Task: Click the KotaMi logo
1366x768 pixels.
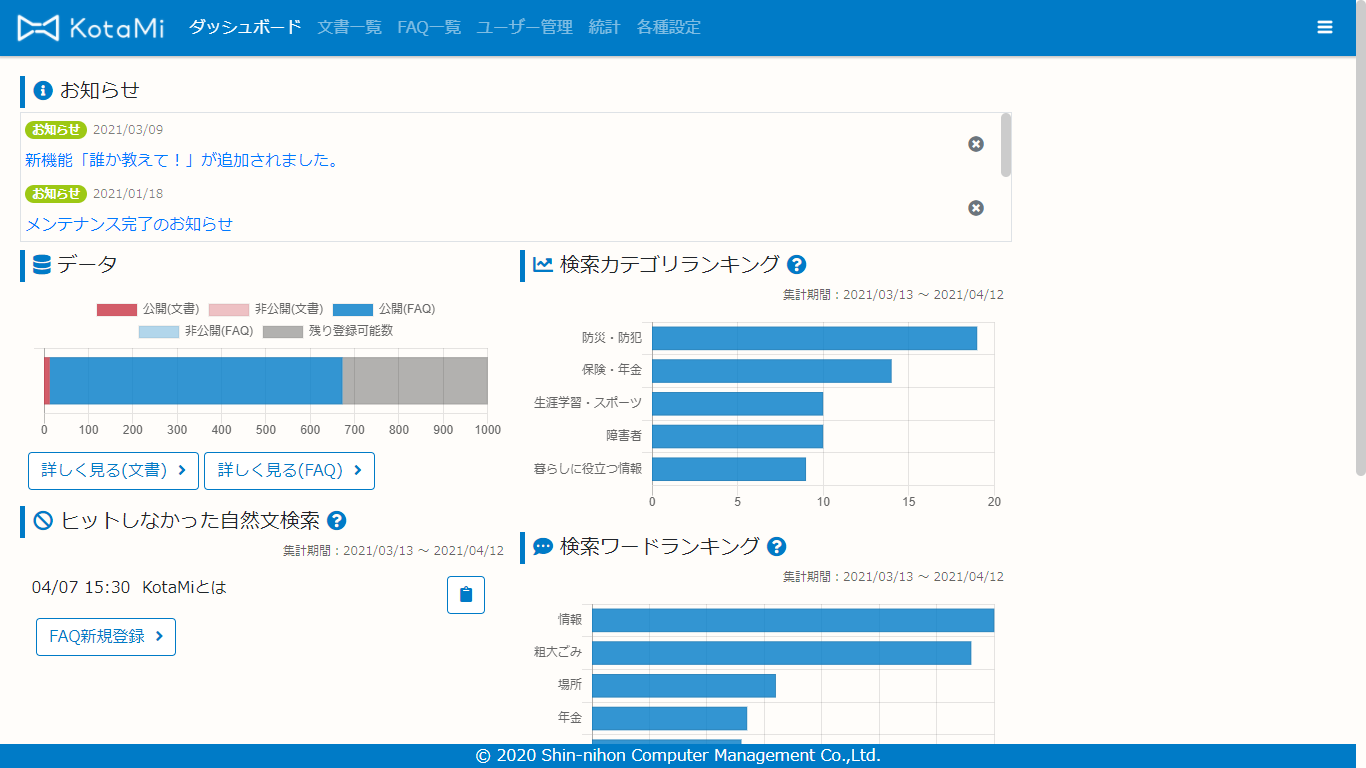Action: [91, 28]
